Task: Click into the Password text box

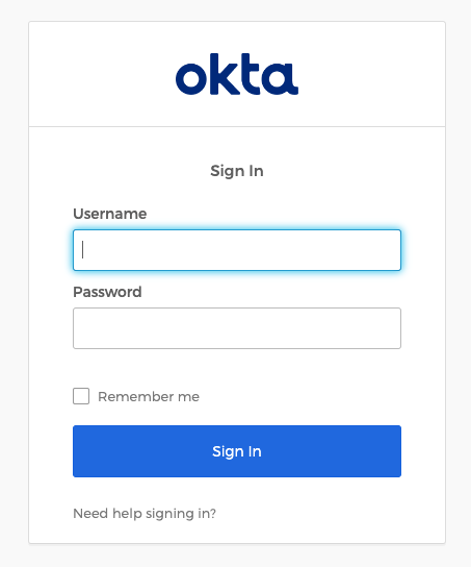Action: tap(237, 328)
